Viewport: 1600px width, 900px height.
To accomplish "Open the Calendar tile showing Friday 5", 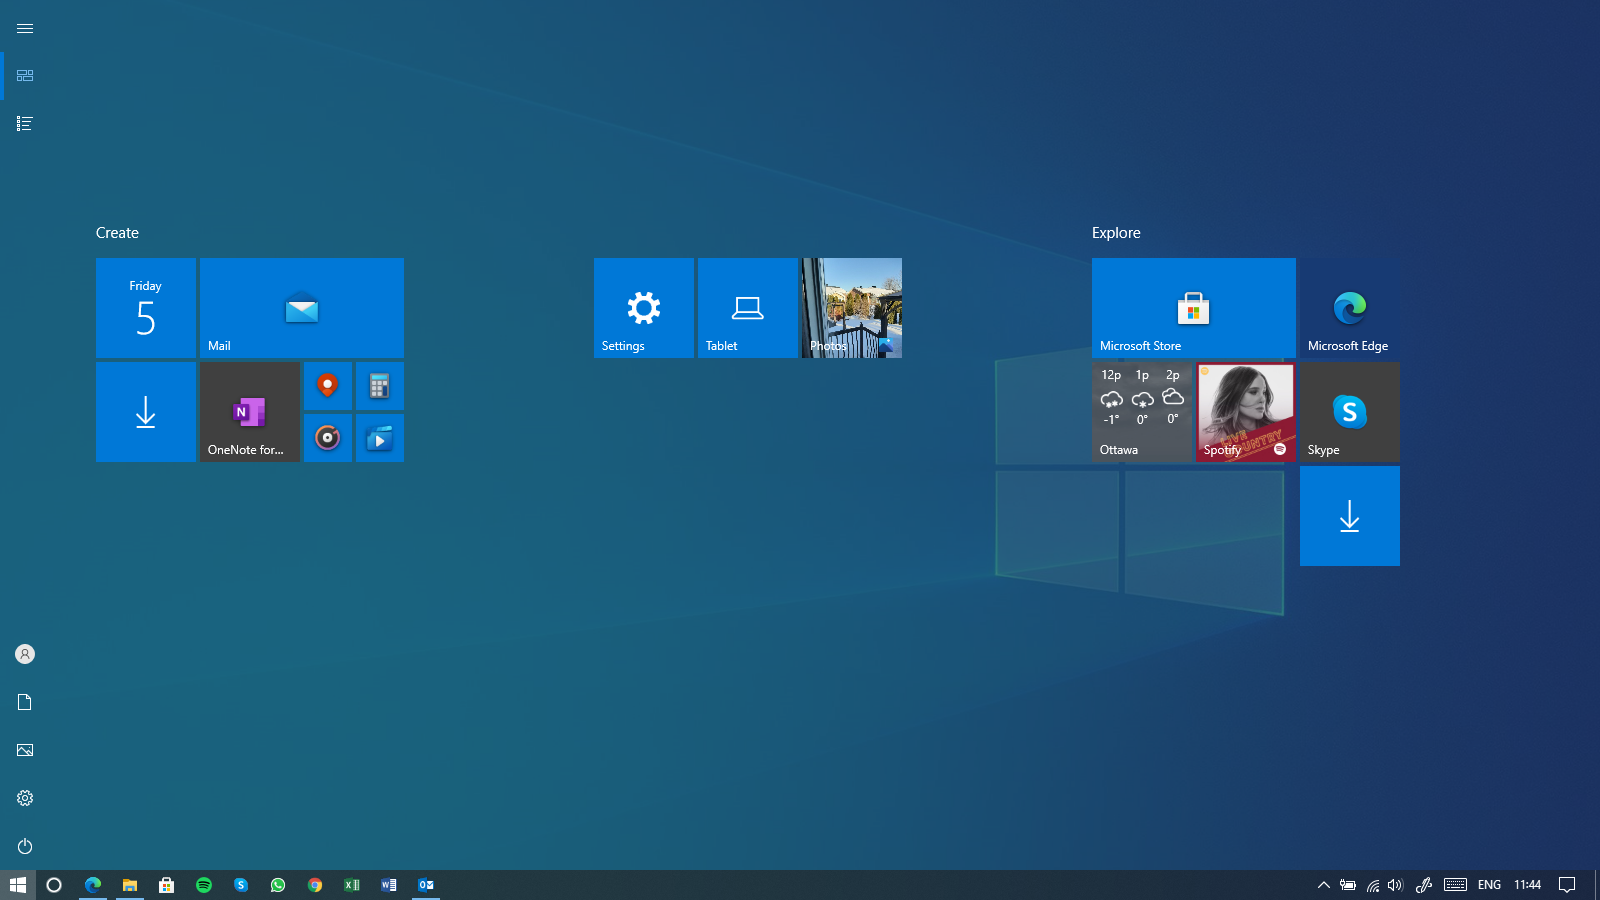I will coord(146,308).
